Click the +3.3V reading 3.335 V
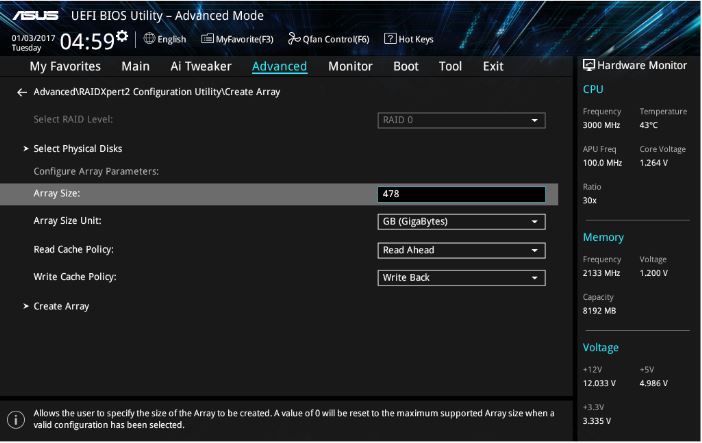This screenshot has width=702, height=443. [x=597, y=421]
